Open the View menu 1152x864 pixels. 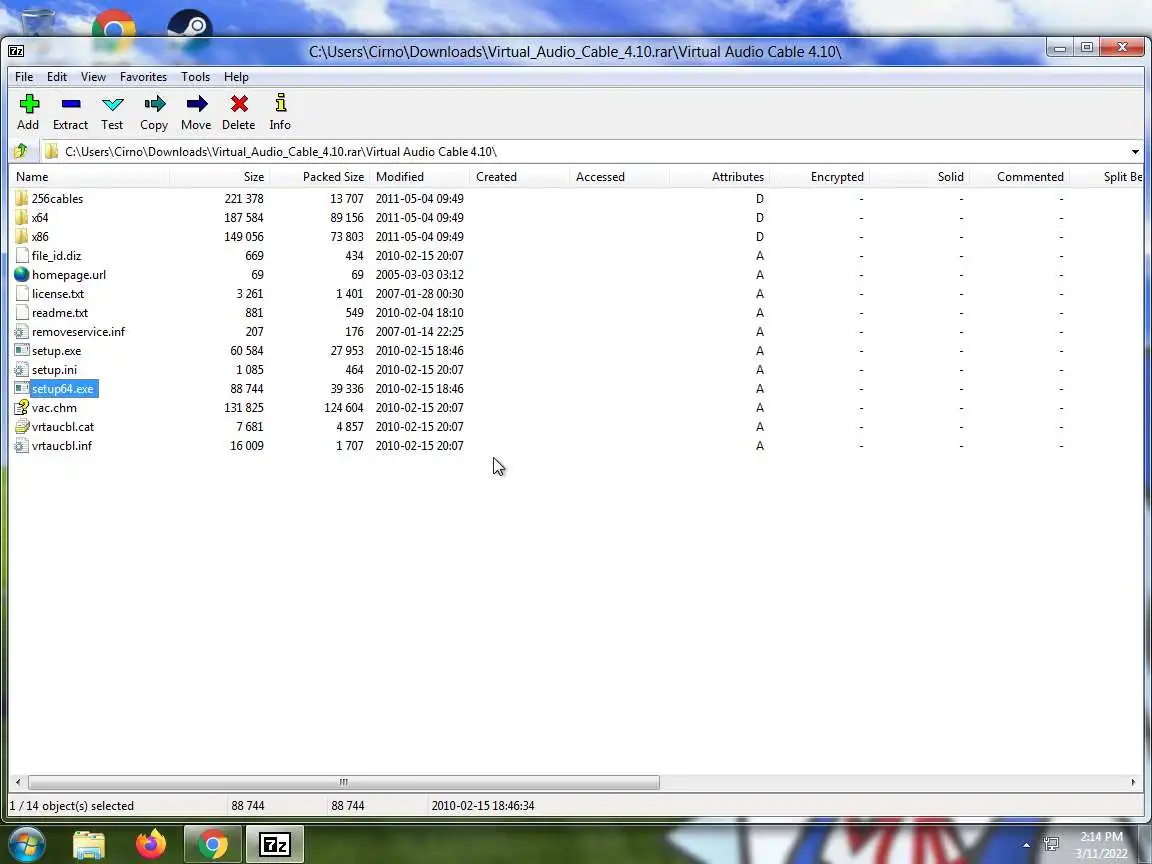click(93, 76)
